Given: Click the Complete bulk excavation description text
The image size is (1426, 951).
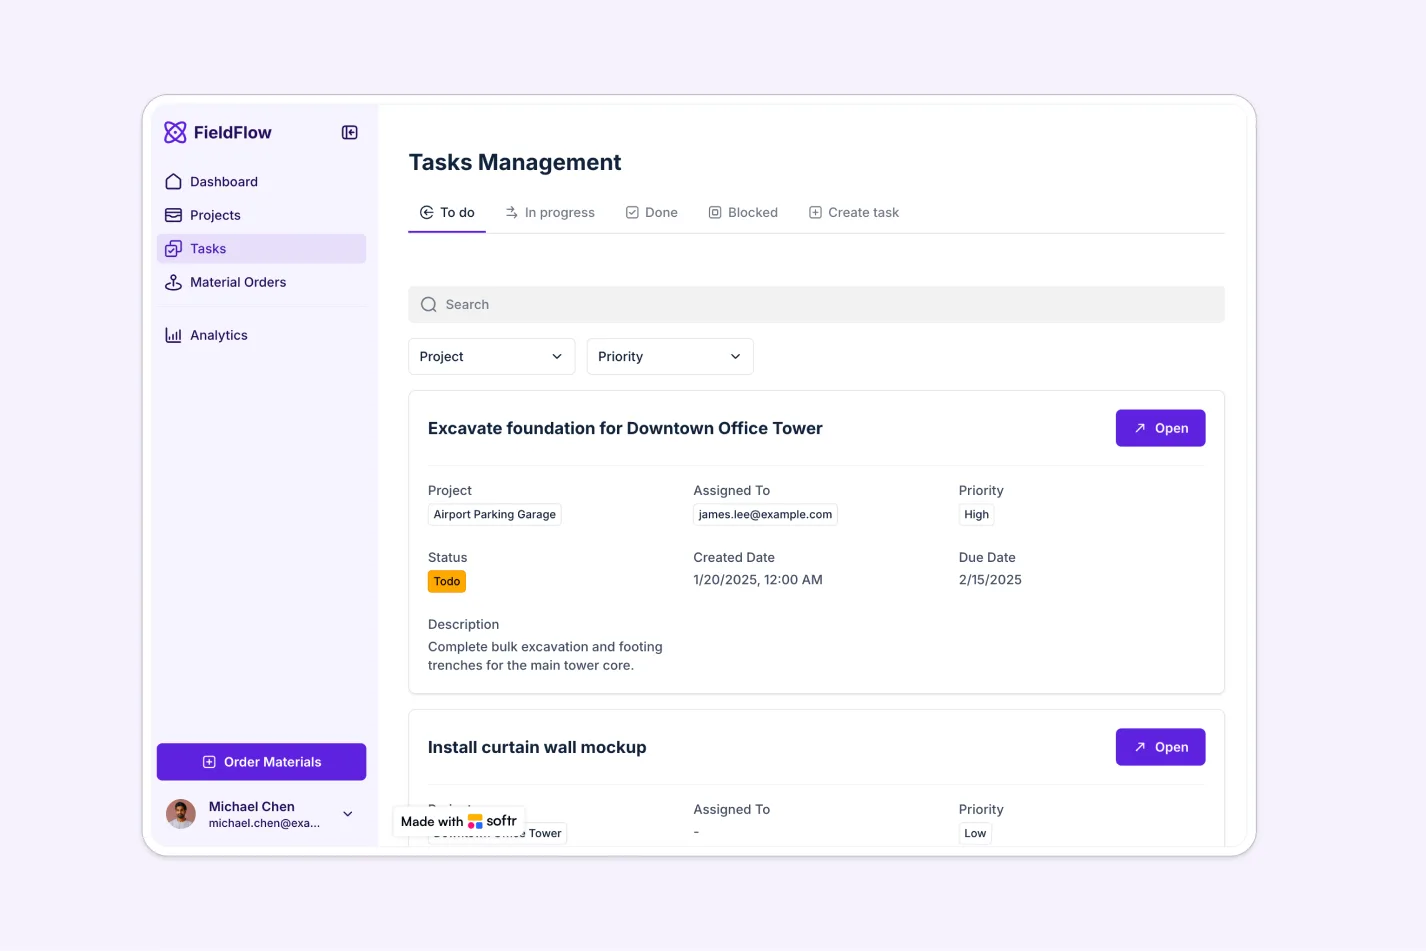Looking at the screenshot, I should (545, 656).
